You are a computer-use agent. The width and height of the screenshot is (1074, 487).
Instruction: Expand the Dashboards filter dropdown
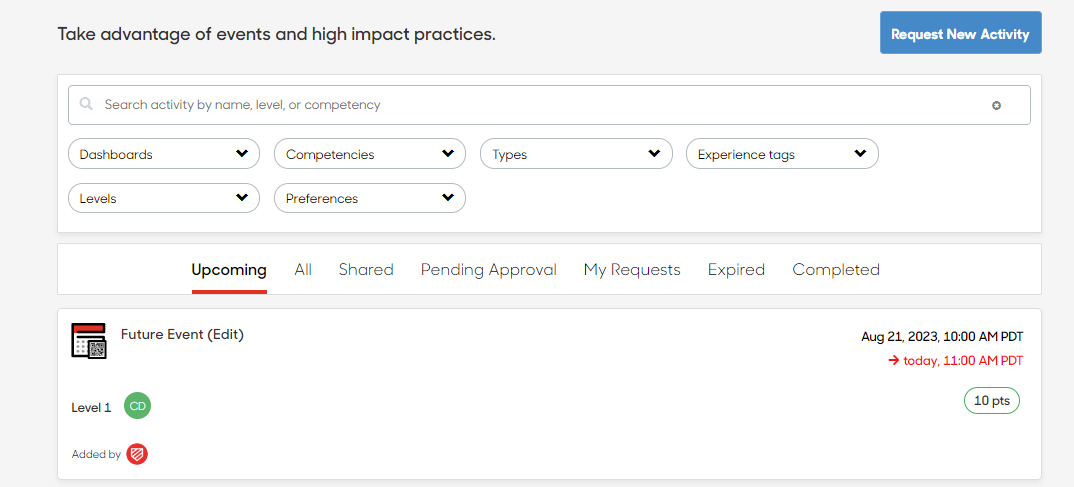(164, 154)
